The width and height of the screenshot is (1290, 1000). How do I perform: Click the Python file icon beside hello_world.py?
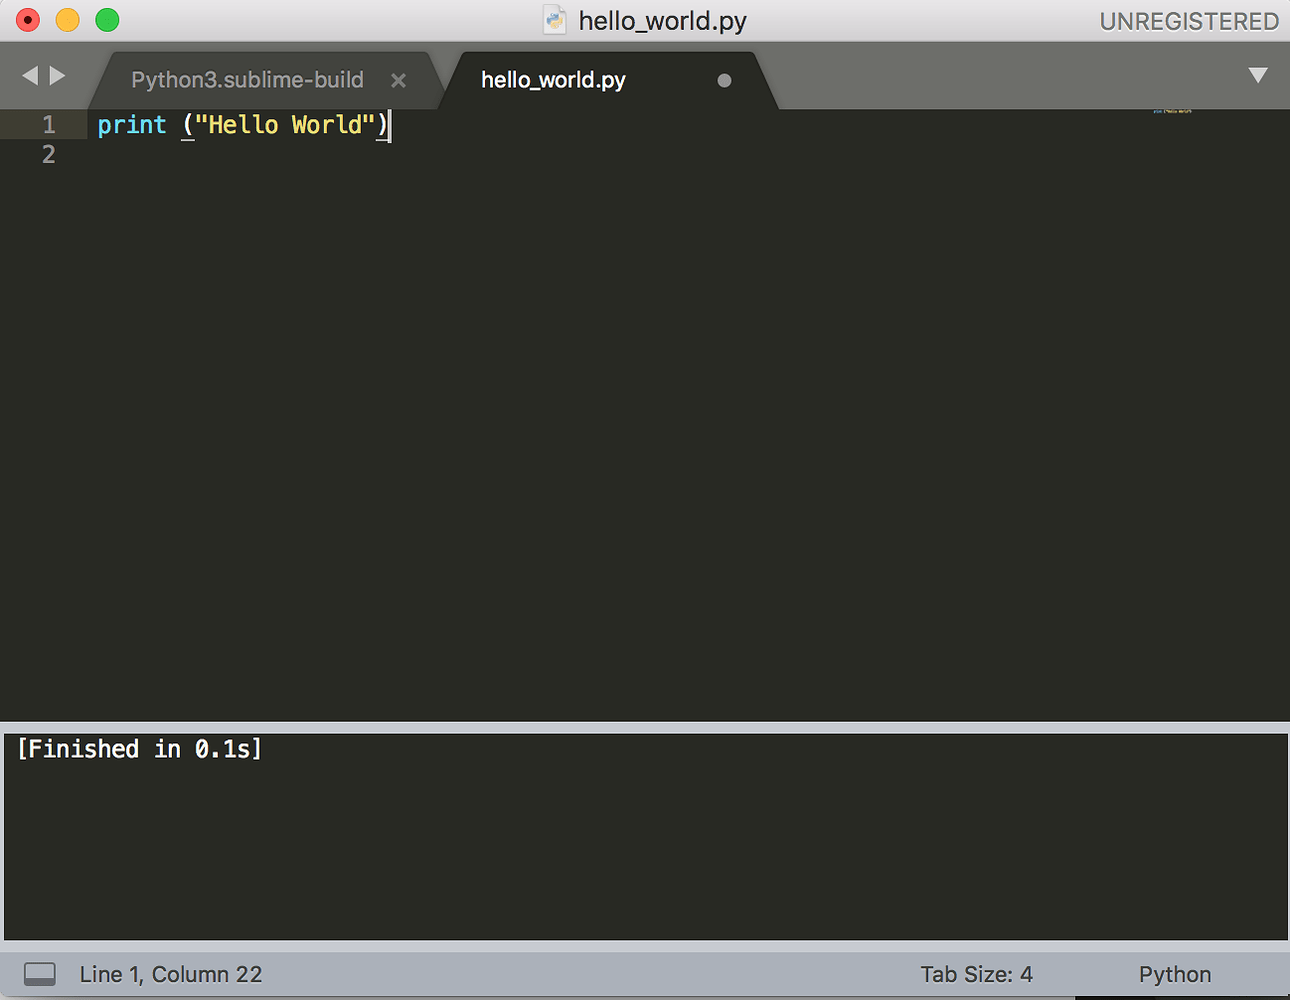click(554, 19)
